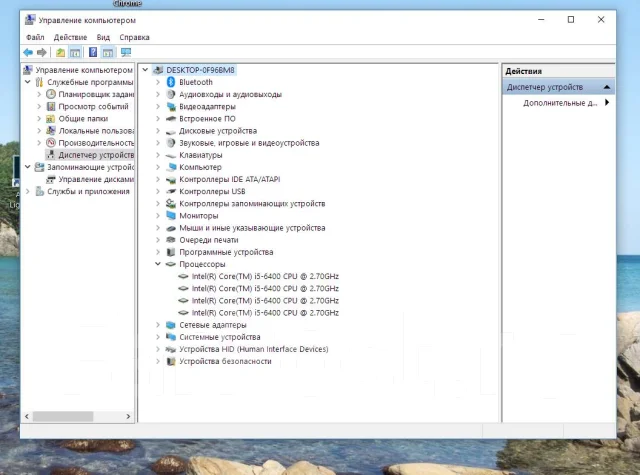Expand the Мониторы node
640x475 pixels.
coord(158,215)
